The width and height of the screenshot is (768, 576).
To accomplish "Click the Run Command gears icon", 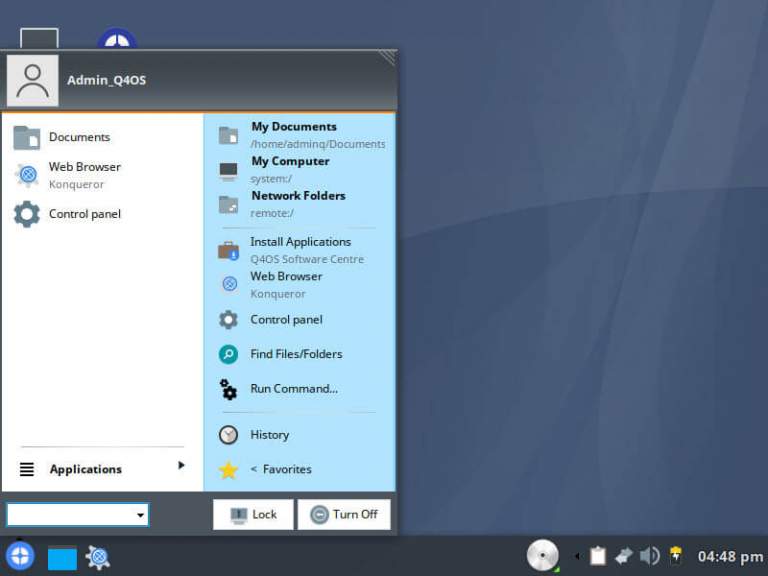I will tap(228, 389).
